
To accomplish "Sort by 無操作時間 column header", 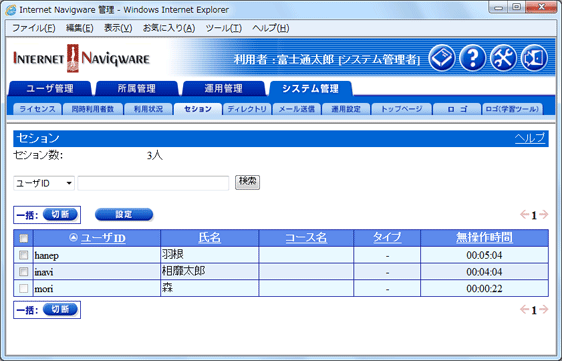I will coord(484,237).
